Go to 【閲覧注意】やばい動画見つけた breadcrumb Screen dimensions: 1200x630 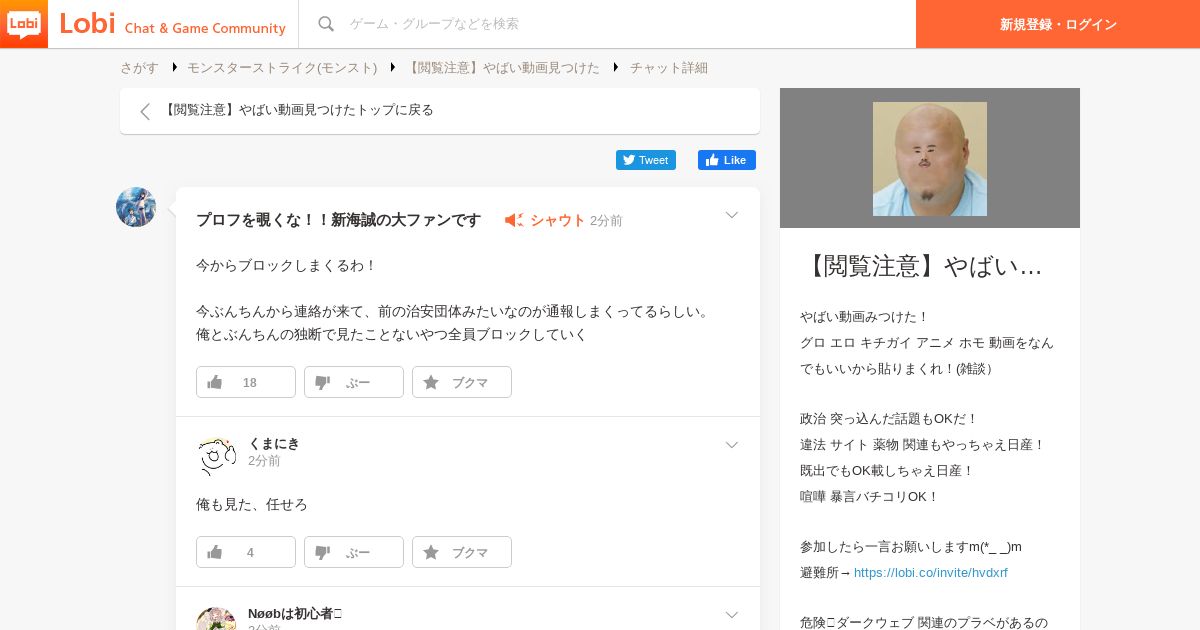point(504,68)
